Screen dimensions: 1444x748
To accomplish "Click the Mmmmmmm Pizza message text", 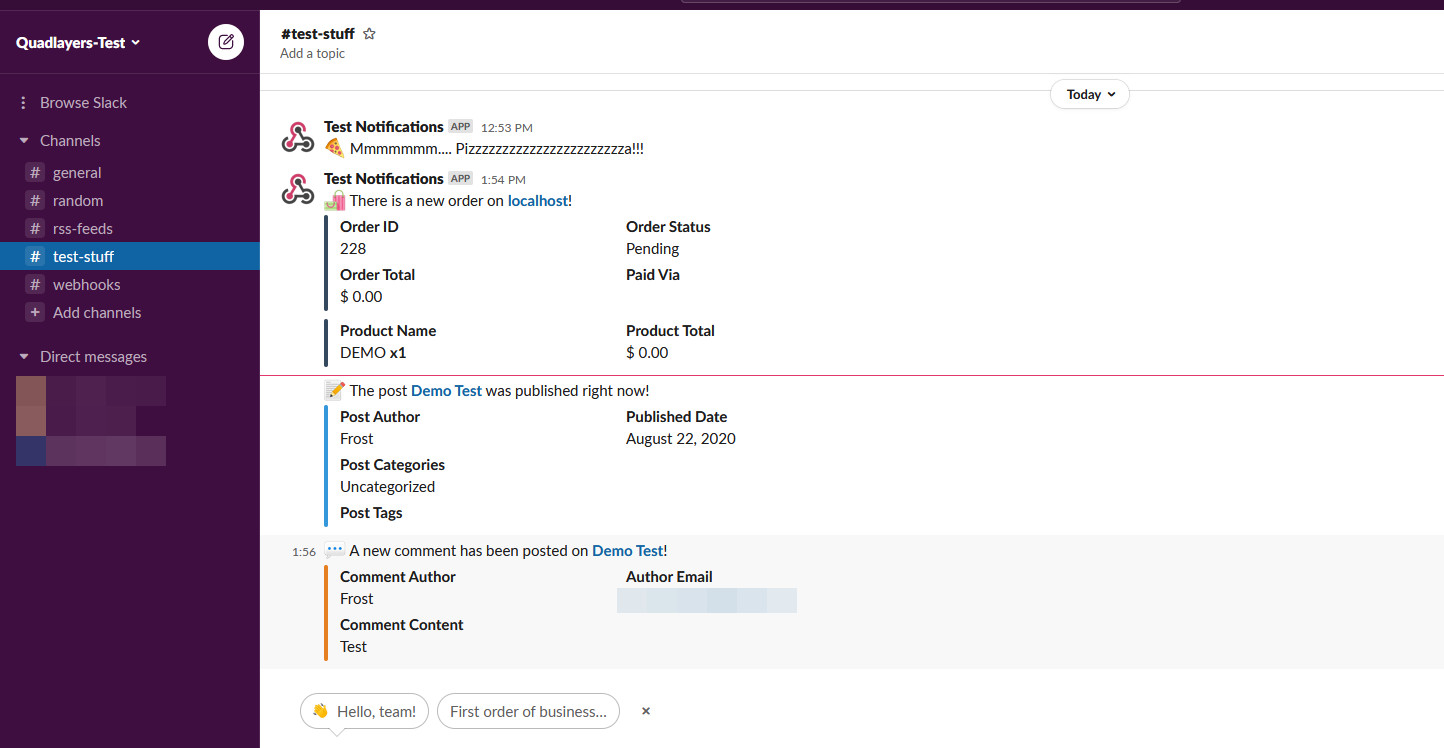I will tap(497, 149).
